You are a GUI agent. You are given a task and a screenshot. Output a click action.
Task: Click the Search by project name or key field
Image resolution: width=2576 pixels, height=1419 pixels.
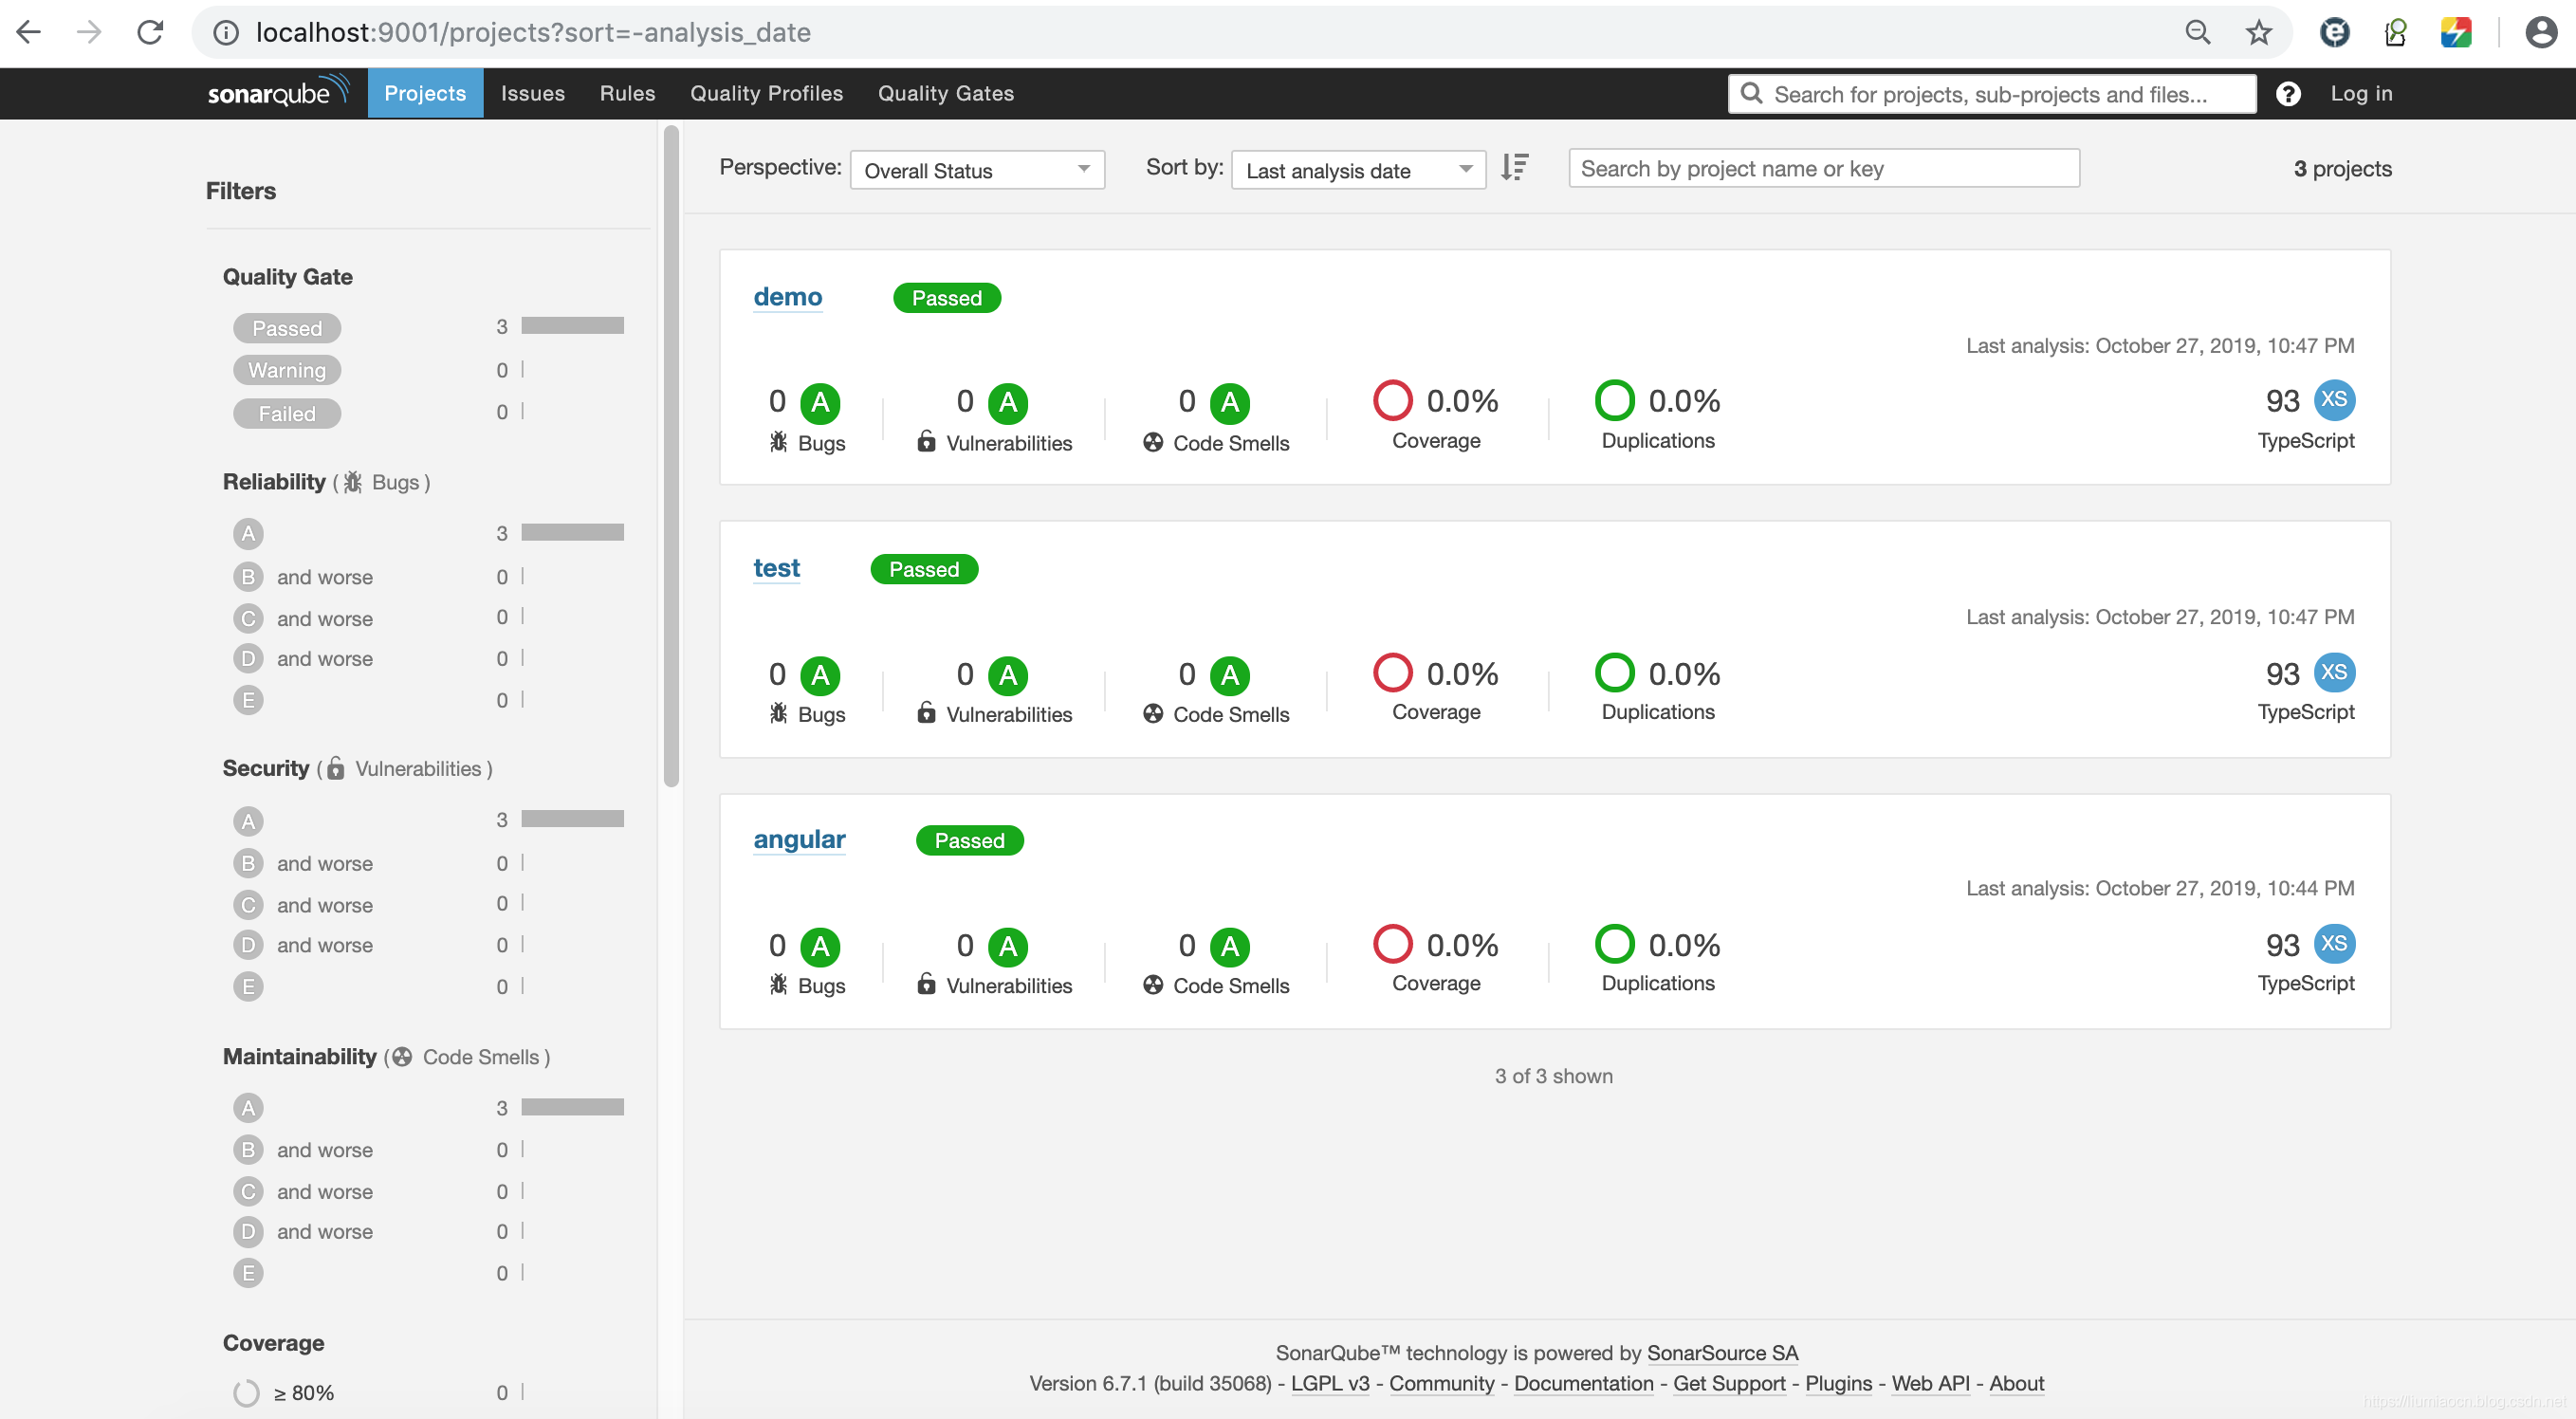[1822, 168]
